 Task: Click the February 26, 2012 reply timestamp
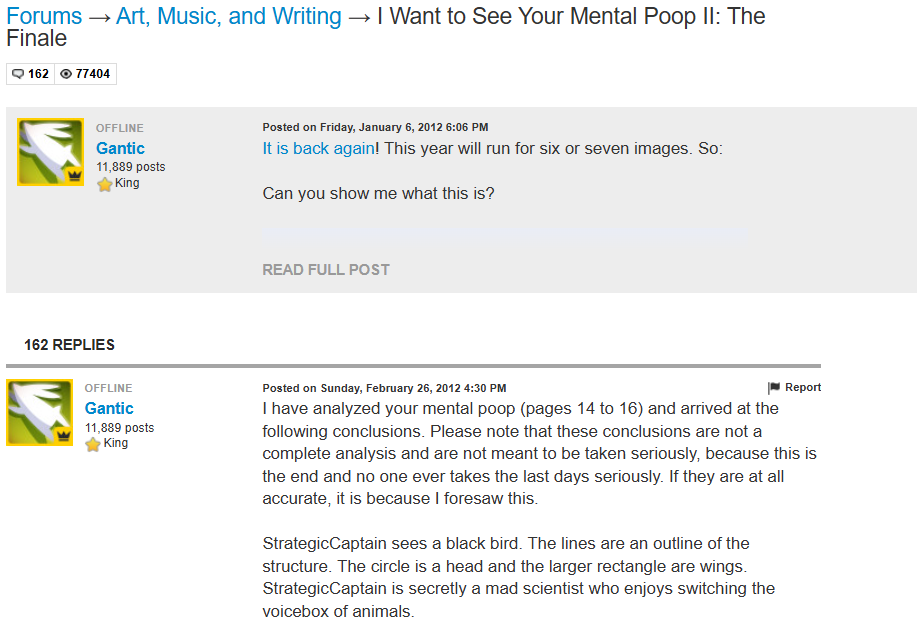pos(384,388)
